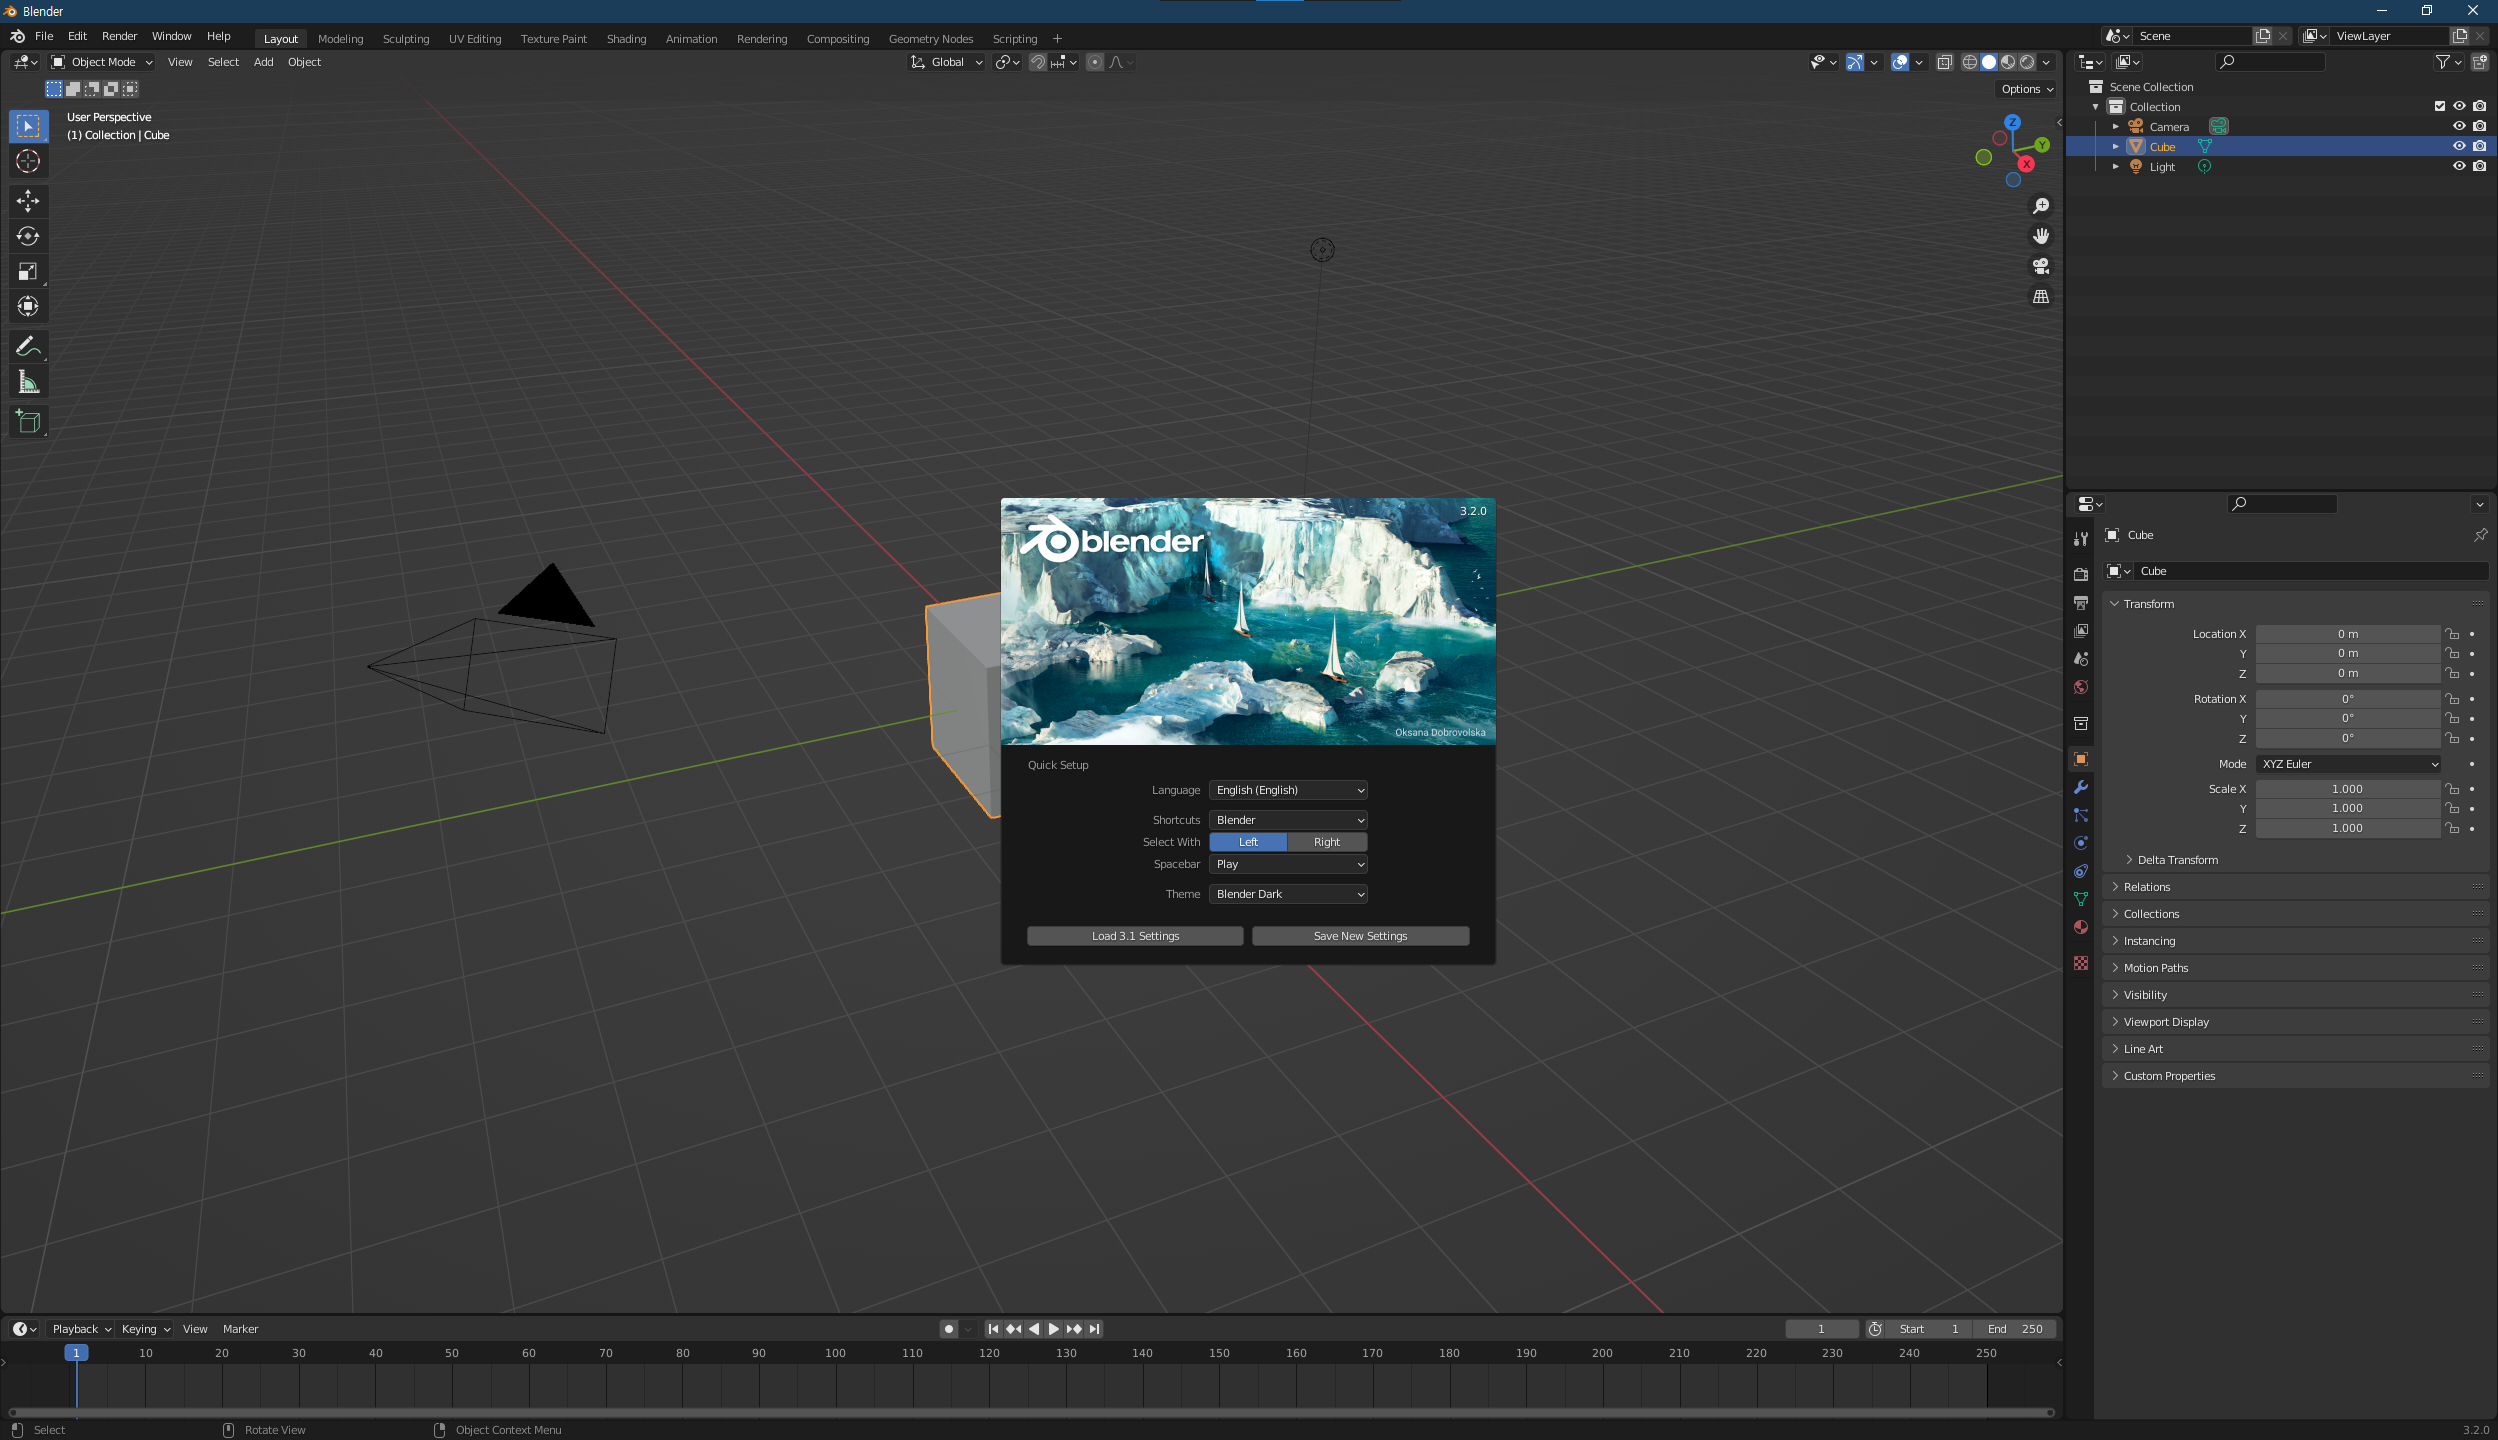Click the Add Cube tool icon
Screen dimensions: 2498x1440
(28, 422)
